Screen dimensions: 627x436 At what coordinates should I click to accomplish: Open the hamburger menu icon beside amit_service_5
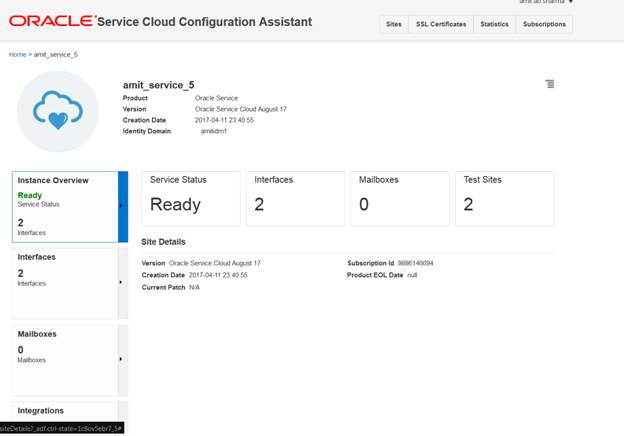[550, 84]
